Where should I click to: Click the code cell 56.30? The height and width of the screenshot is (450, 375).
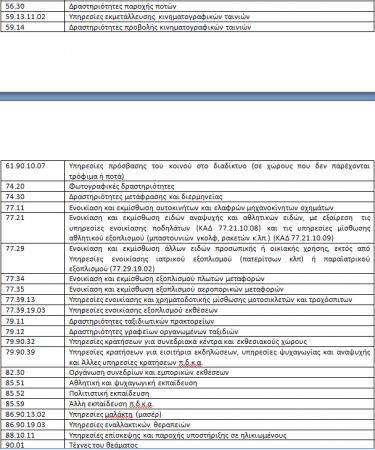[33, 6]
